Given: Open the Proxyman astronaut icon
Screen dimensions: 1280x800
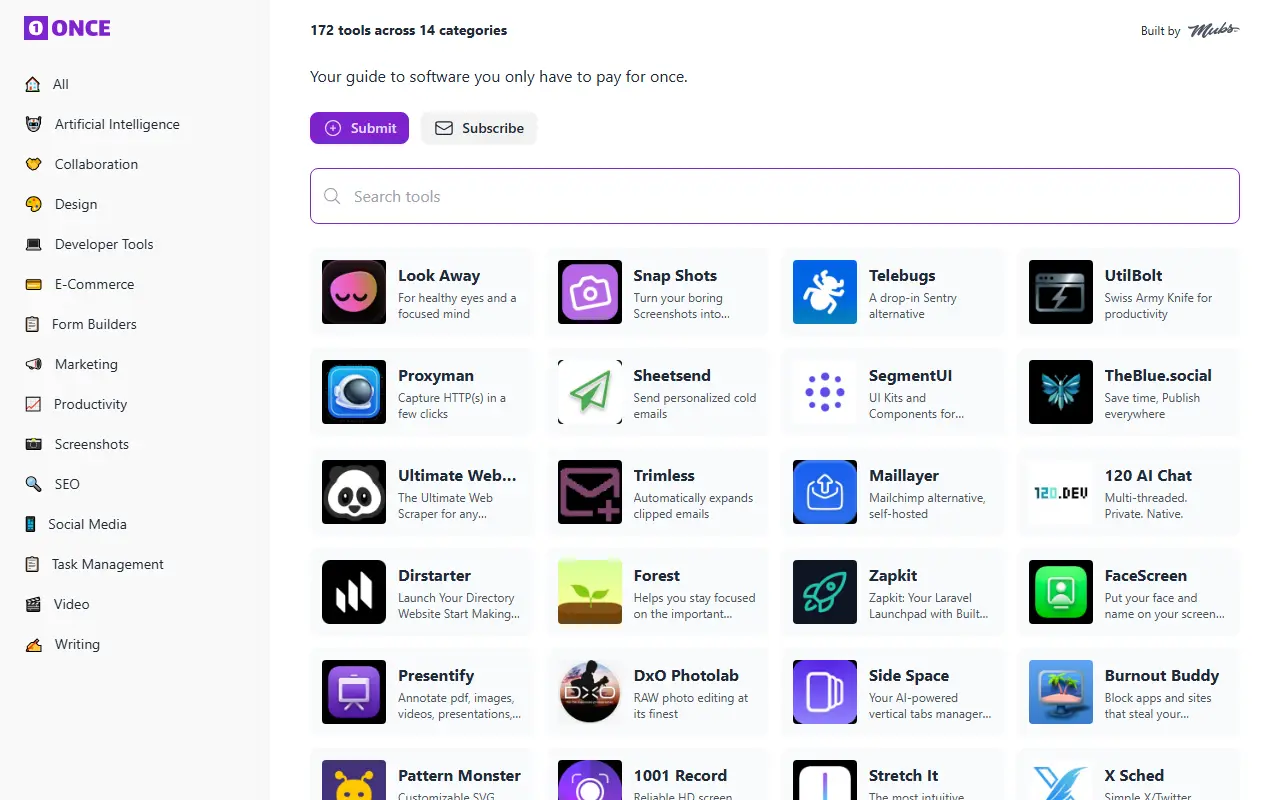Looking at the screenshot, I should (x=354, y=392).
